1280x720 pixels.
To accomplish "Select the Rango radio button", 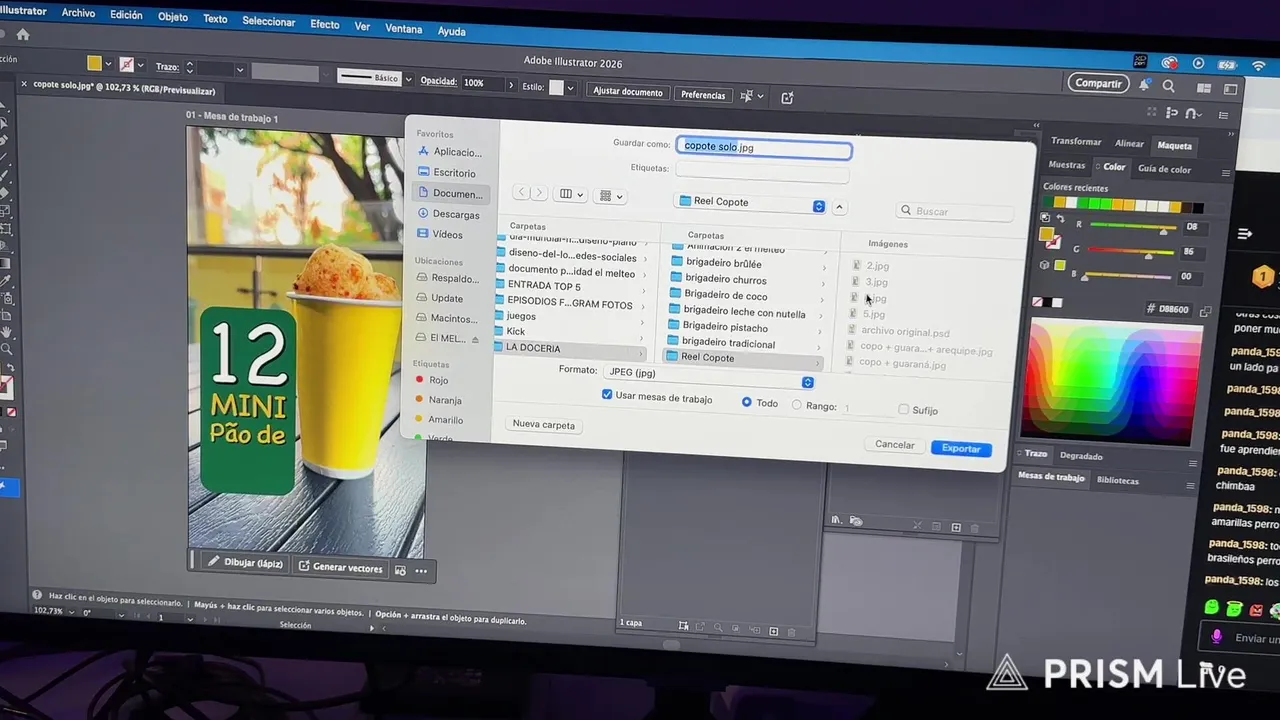I will 796,406.
